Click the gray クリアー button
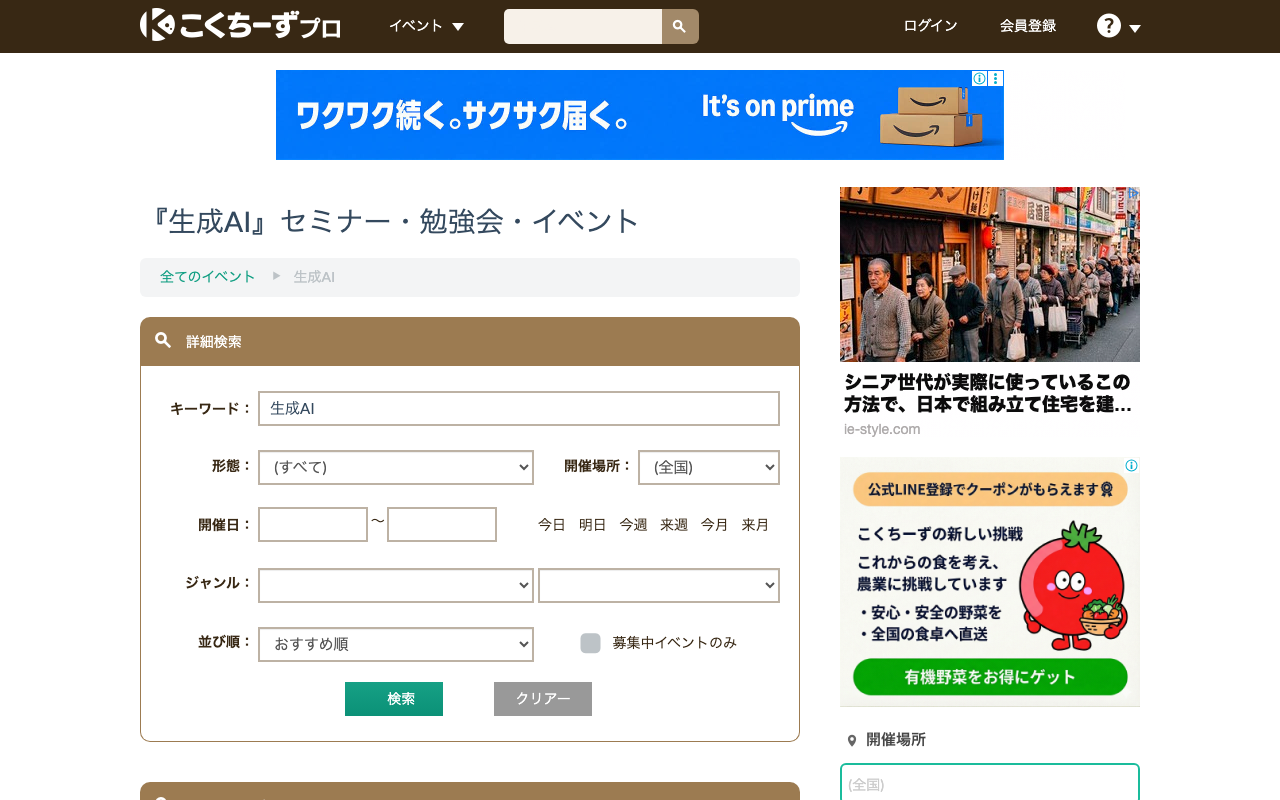1280x800 pixels. coord(543,699)
